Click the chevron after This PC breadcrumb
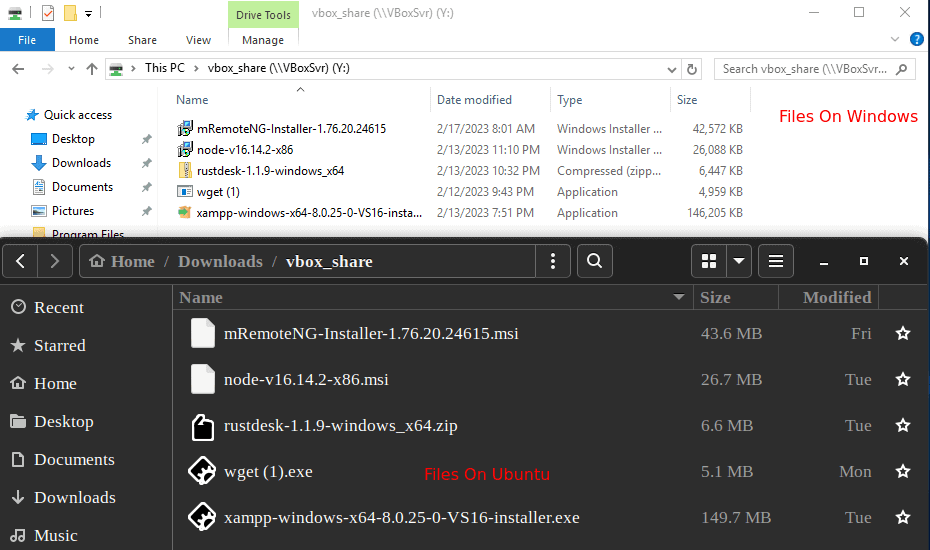This screenshot has width=930, height=550. (196, 69)
